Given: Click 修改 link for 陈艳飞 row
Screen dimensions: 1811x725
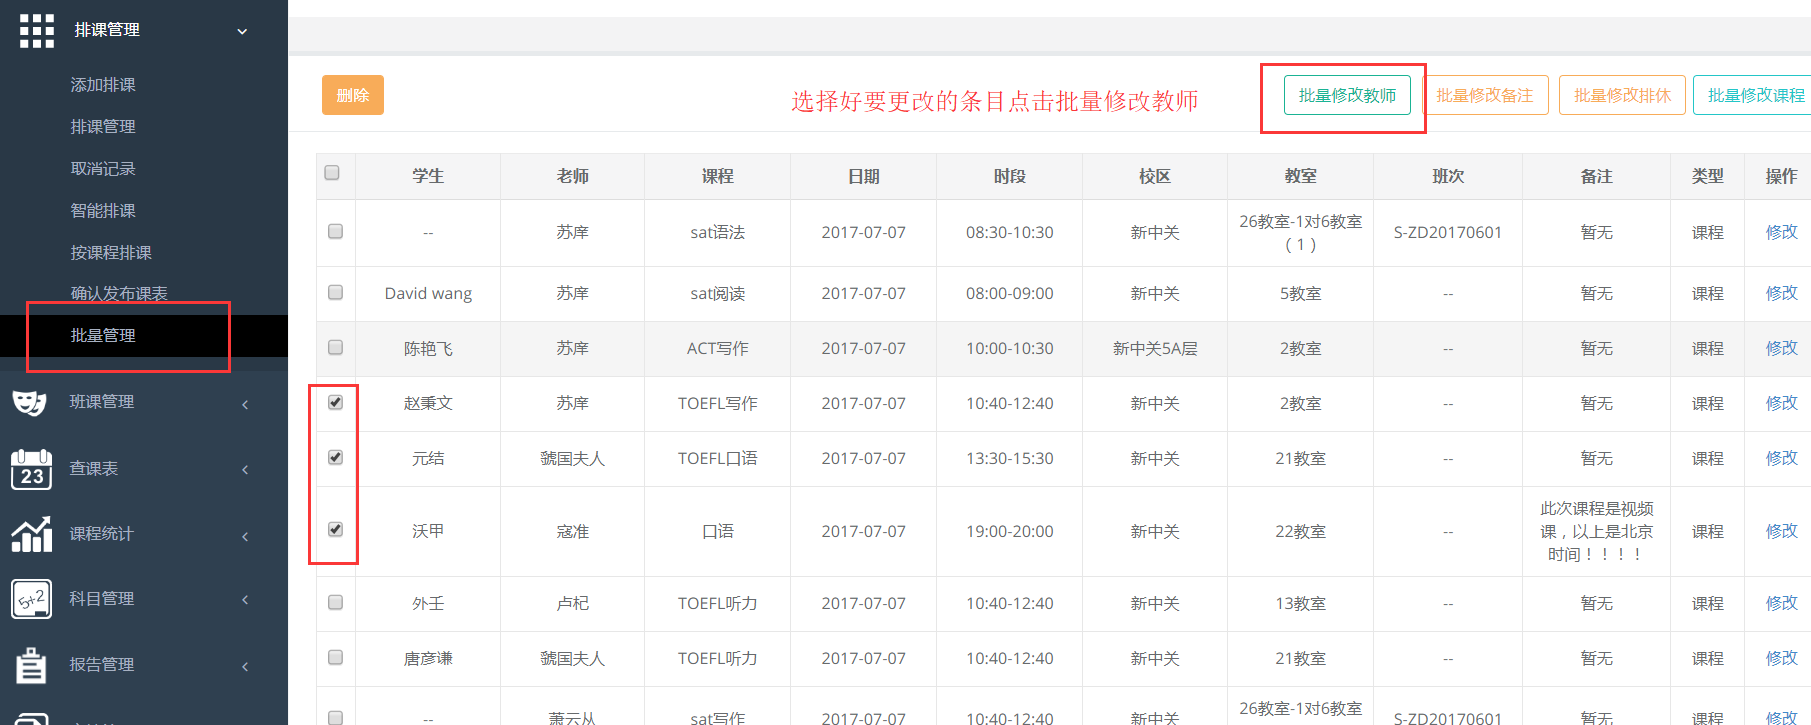Looking at the screenshot, I should click(1781, 348).
